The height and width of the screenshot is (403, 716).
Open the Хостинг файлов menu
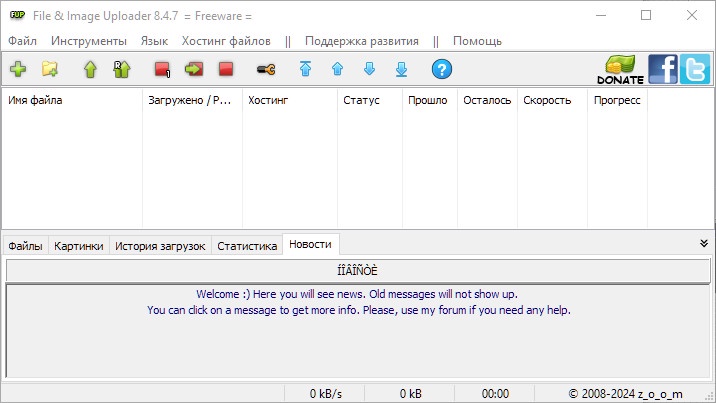coord(226,41)
